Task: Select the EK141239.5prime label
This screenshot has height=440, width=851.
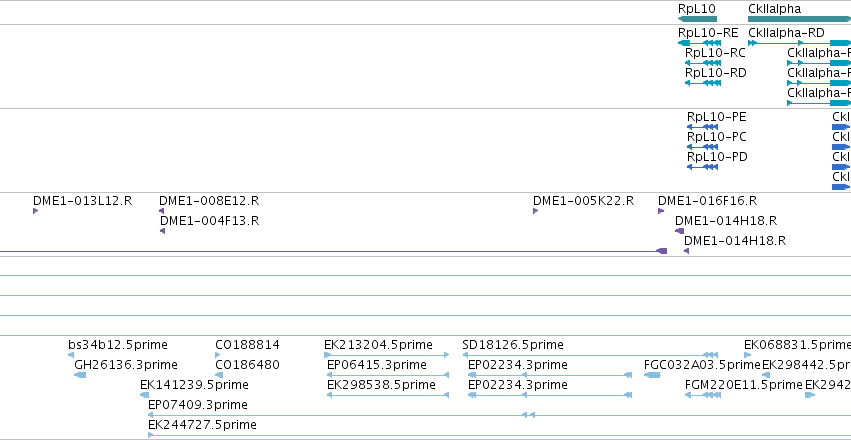Action: pos(194,385)
